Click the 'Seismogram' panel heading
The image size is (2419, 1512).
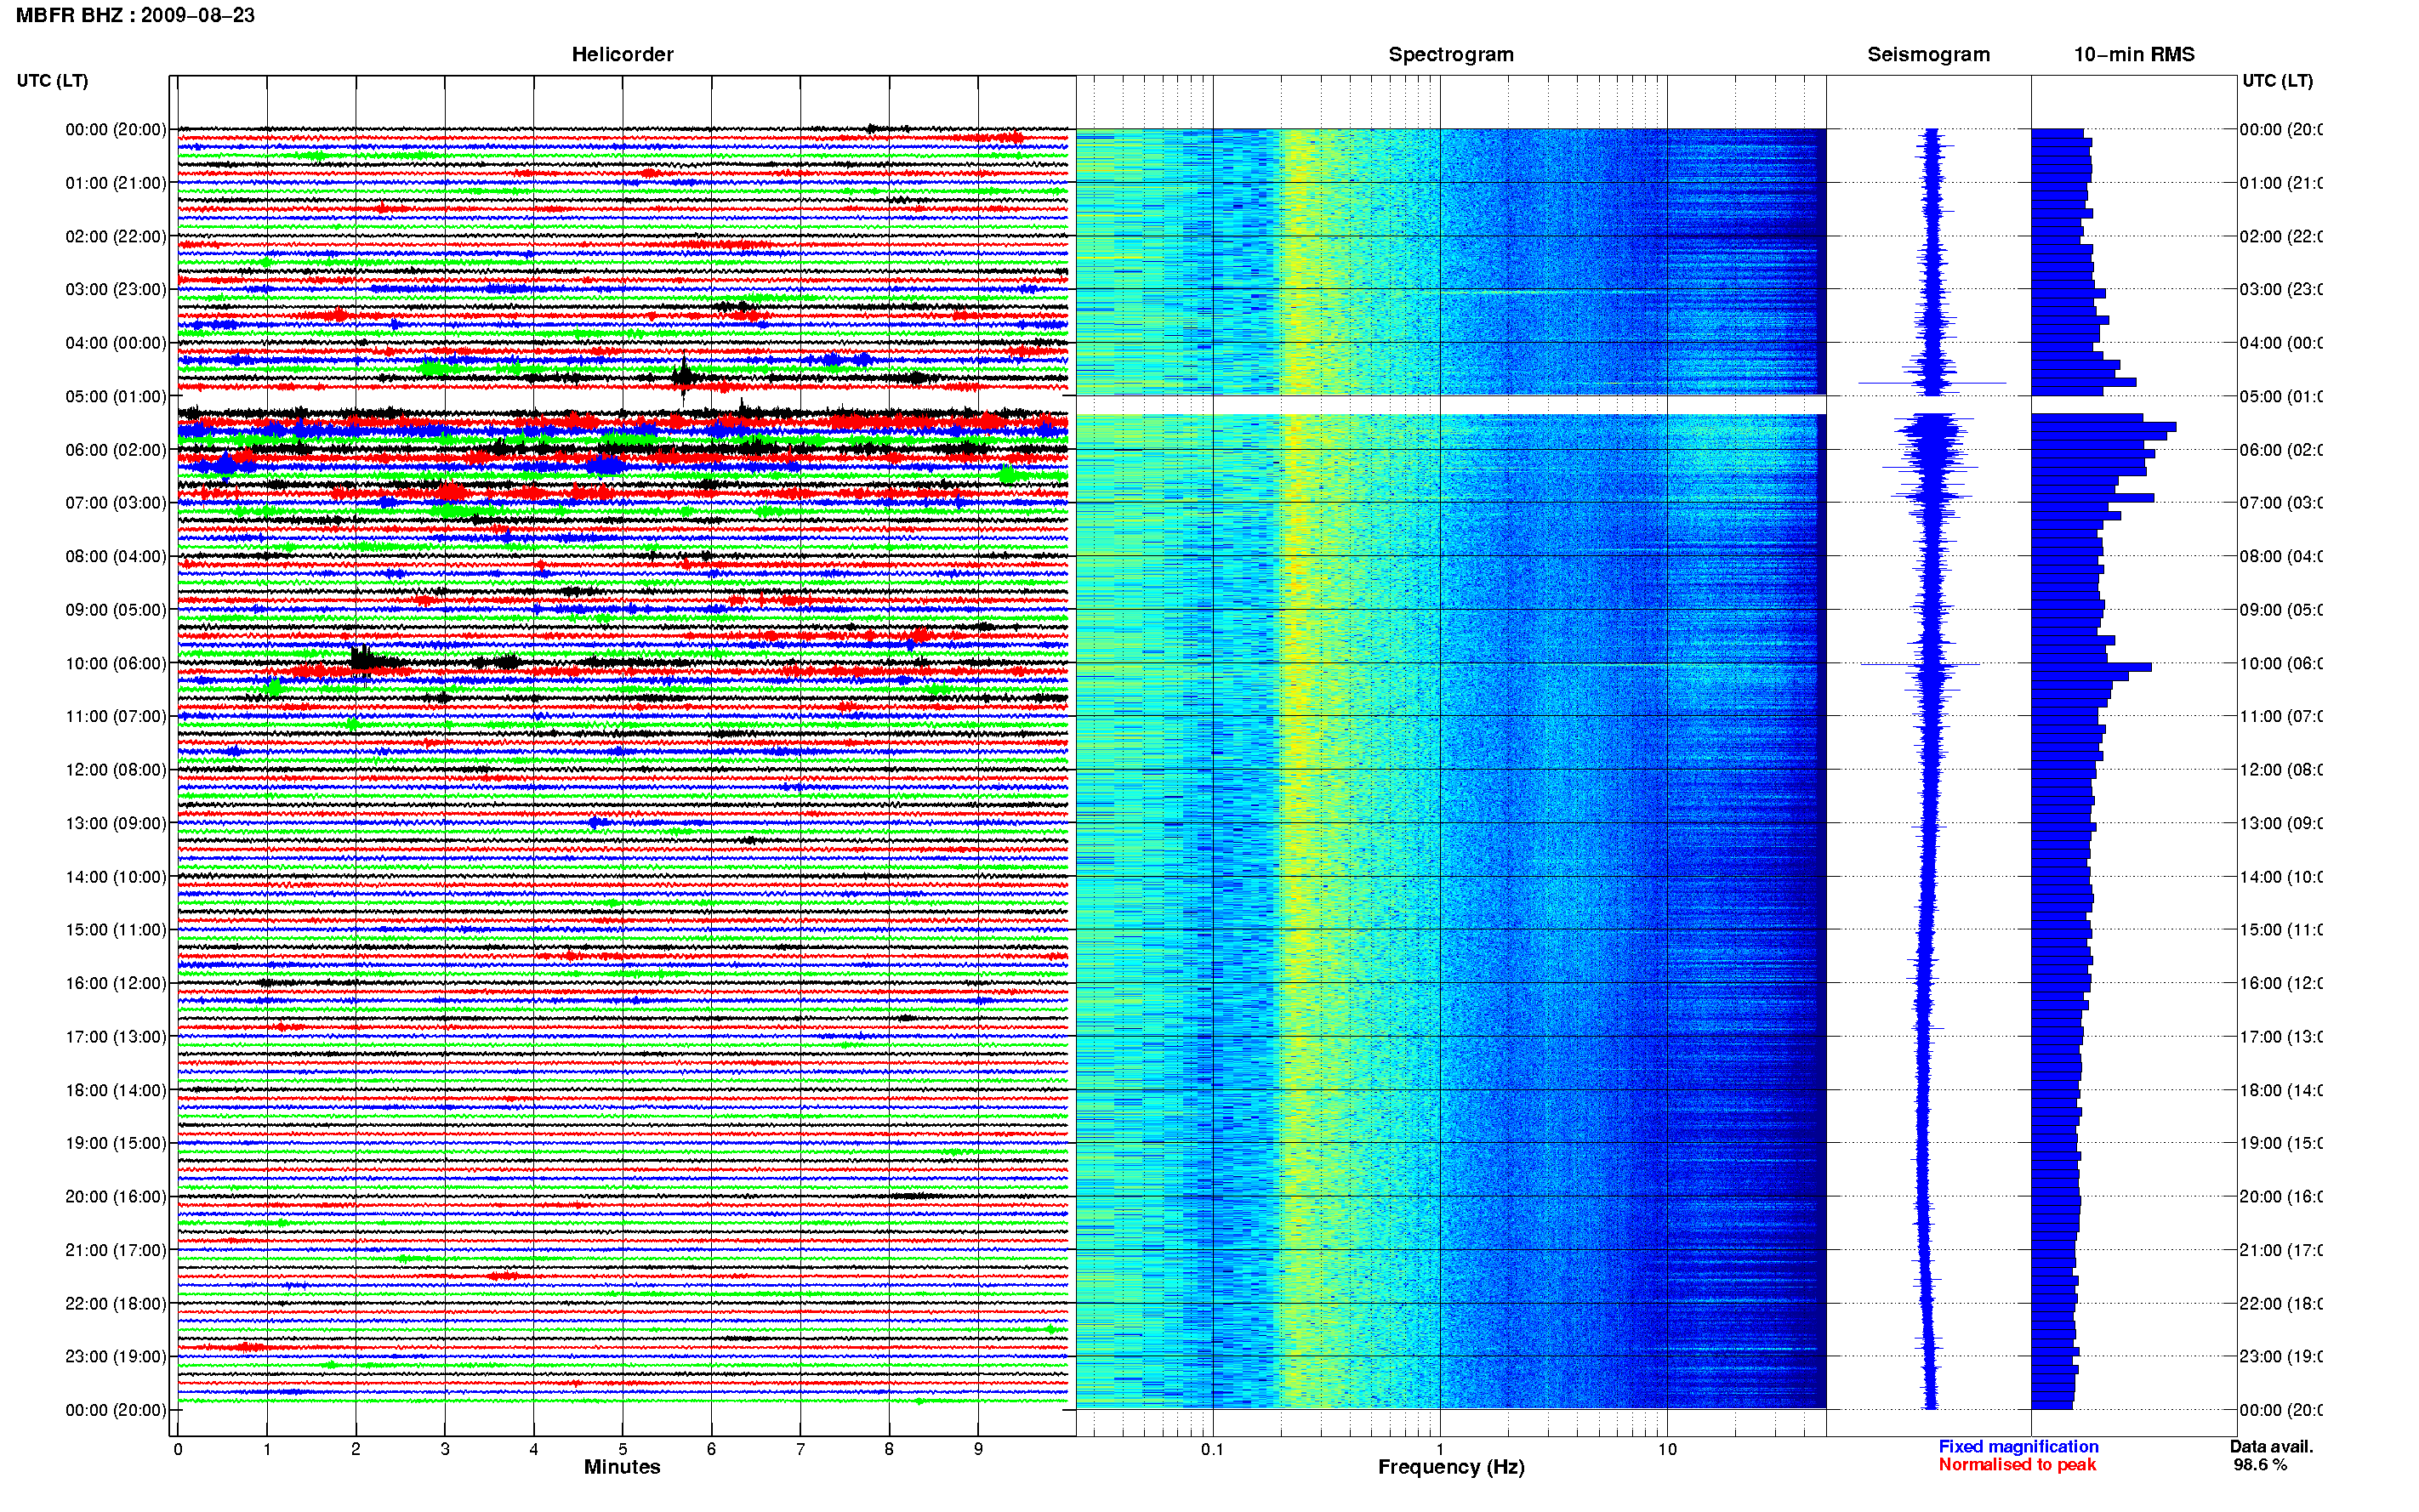point(1928,54)
